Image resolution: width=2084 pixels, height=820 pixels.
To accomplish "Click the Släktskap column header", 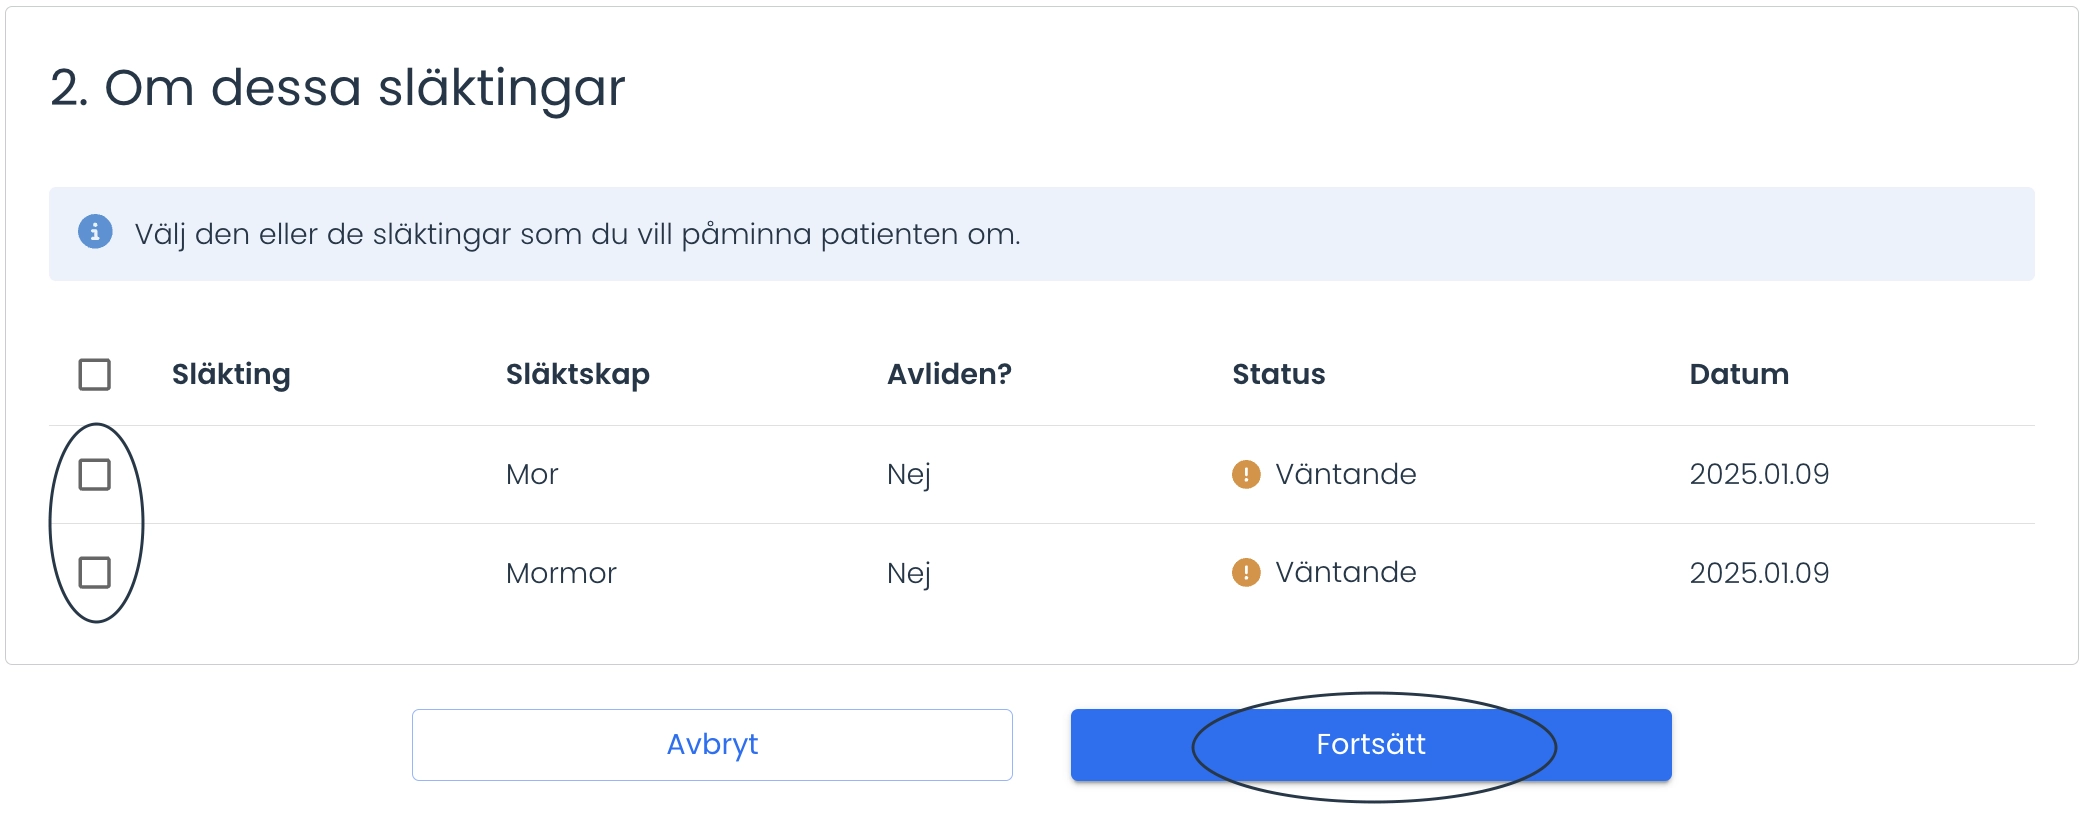I will 578,375.
